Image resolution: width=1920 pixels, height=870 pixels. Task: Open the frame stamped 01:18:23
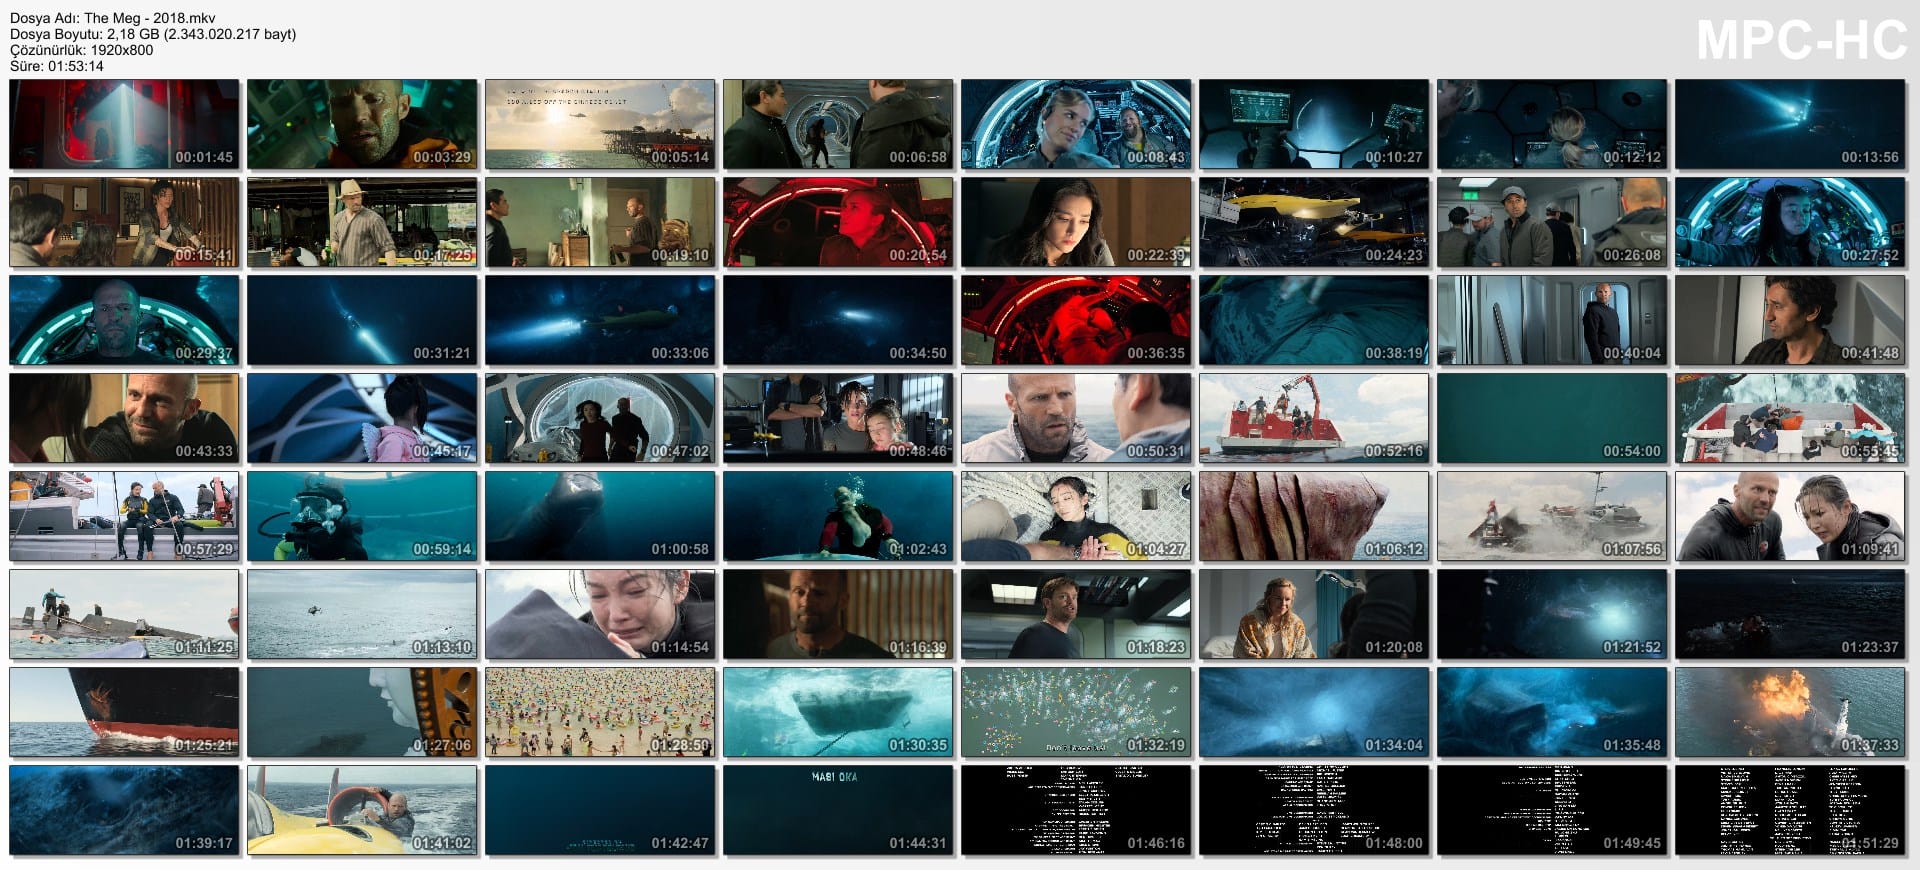tap(1076, 614)
